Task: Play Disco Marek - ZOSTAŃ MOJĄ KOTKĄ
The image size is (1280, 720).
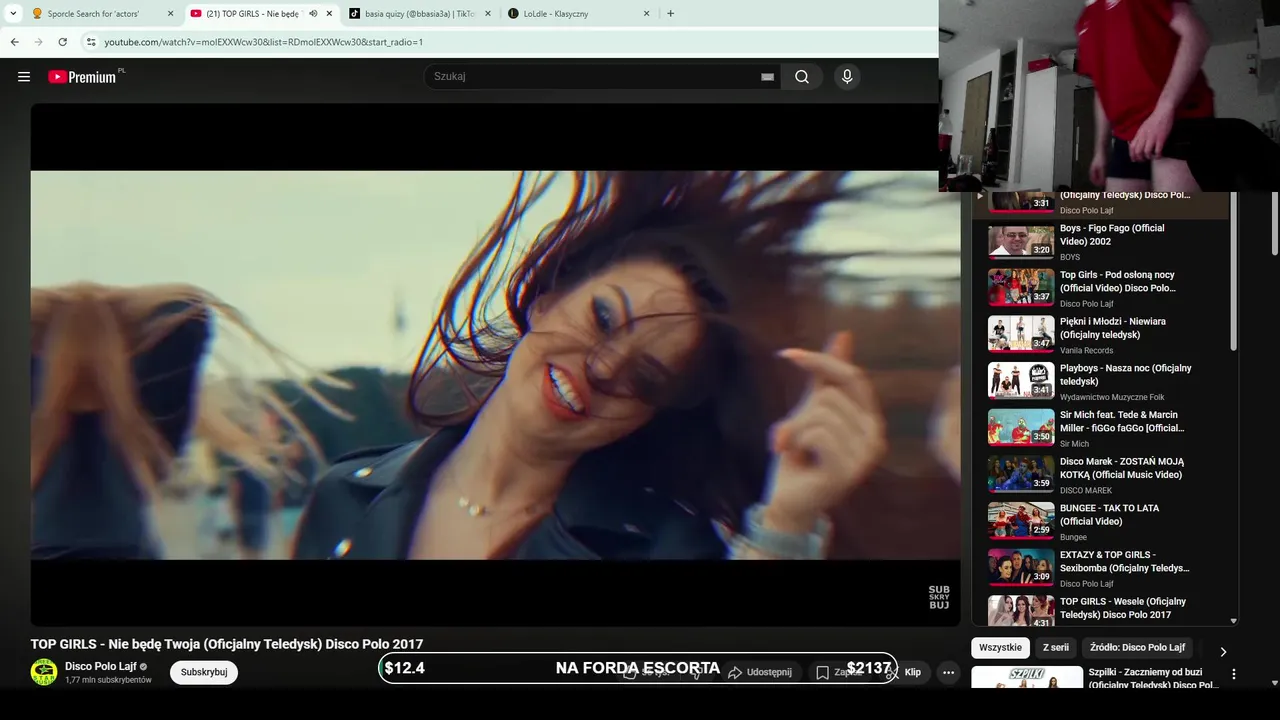Action: pos(1122,468)
